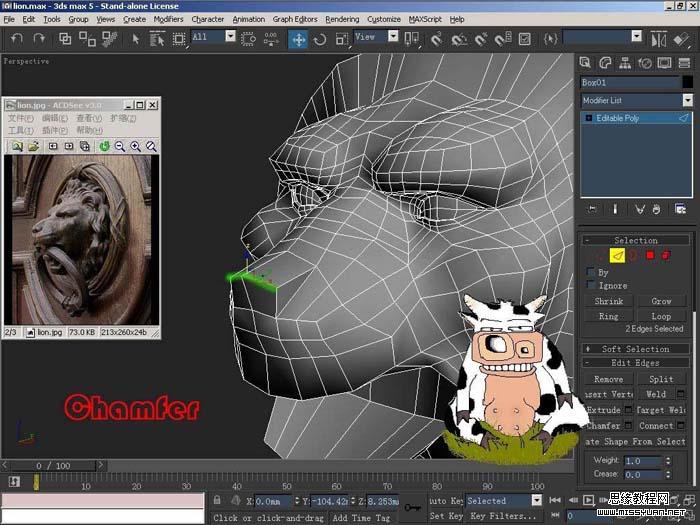Click the Use Pivot Point Center icon
700x525 pixels.
(411, 39)
